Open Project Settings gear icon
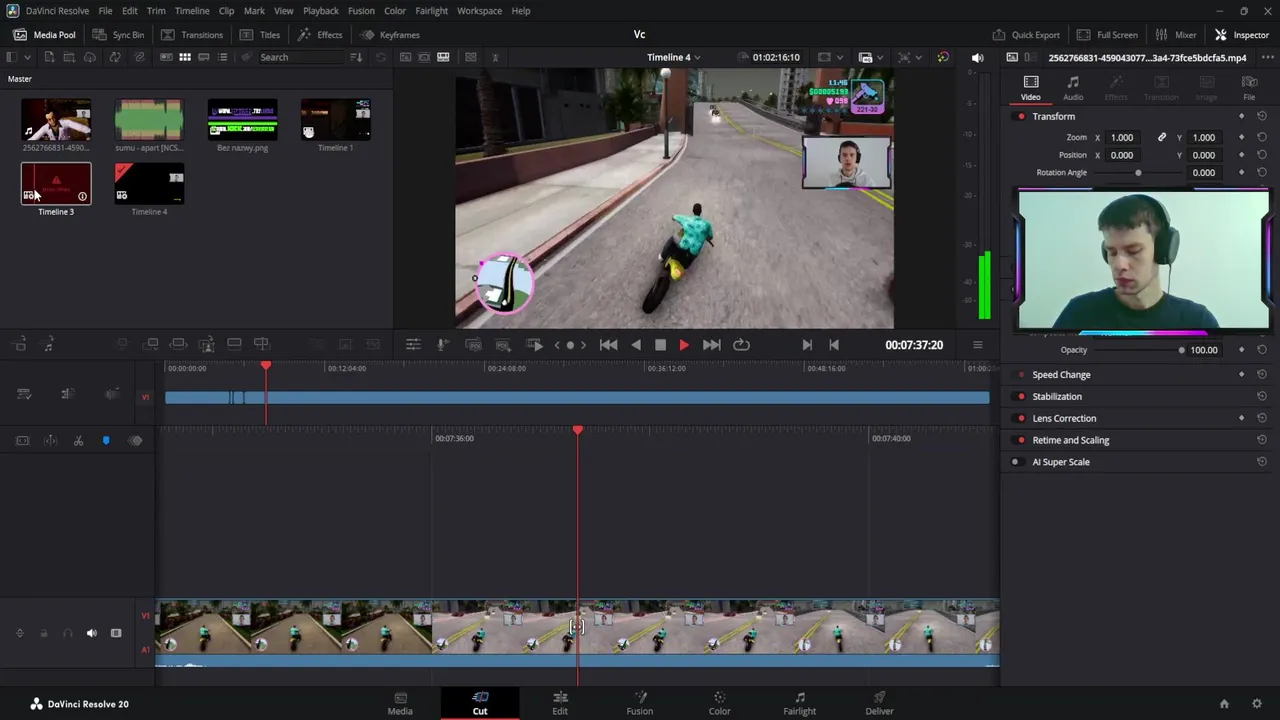 1257,704
